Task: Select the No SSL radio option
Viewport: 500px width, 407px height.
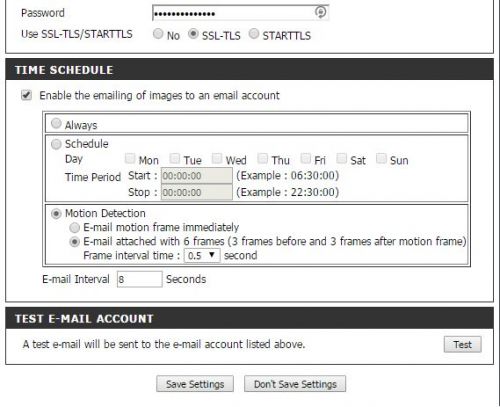Action: [158, 33]
